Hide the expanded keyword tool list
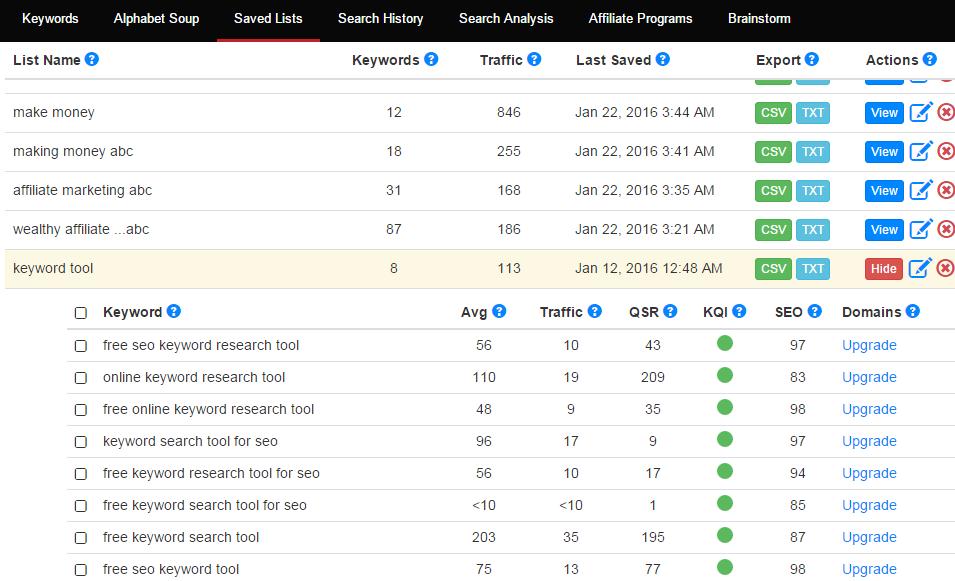This screenshot has width=955, height=581. [x=883, y=269]
